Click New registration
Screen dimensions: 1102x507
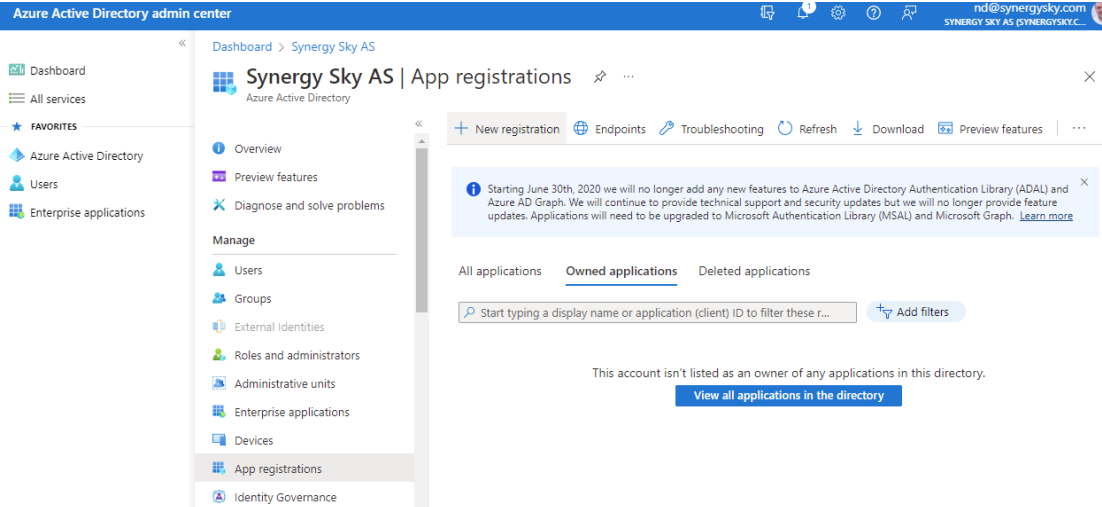point(507,129)
